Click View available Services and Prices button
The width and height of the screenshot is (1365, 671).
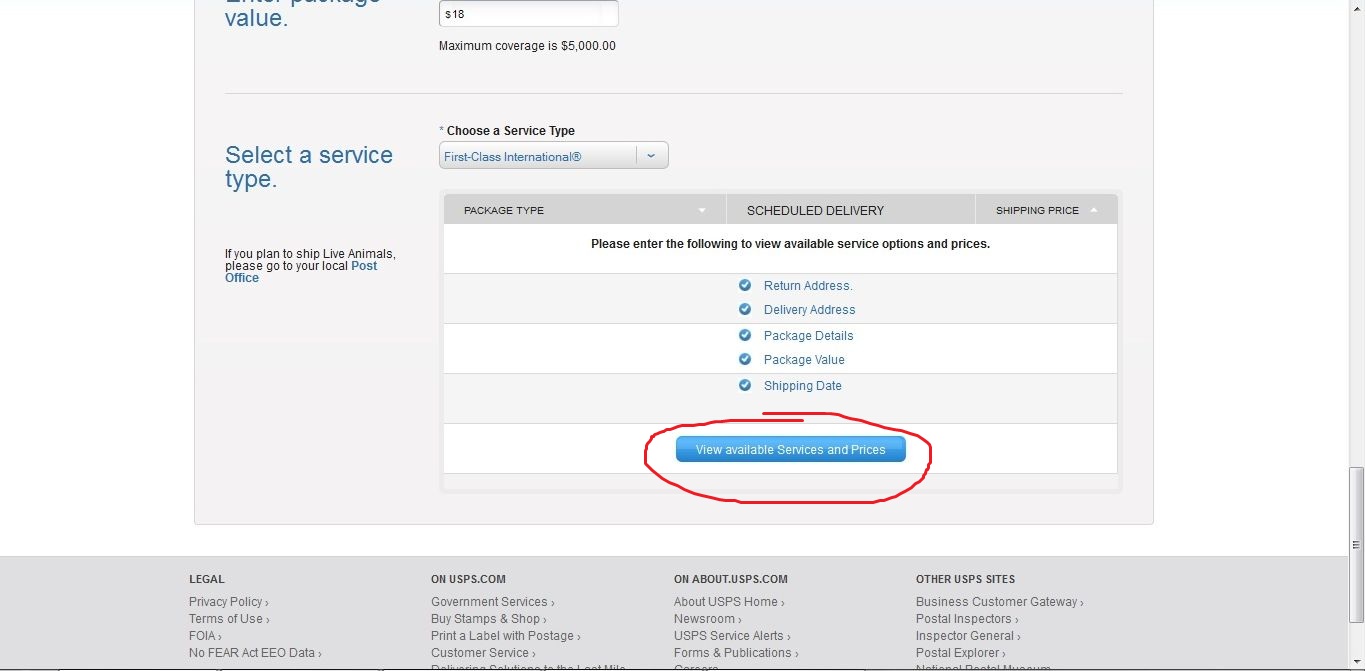(x=790, y=450)
